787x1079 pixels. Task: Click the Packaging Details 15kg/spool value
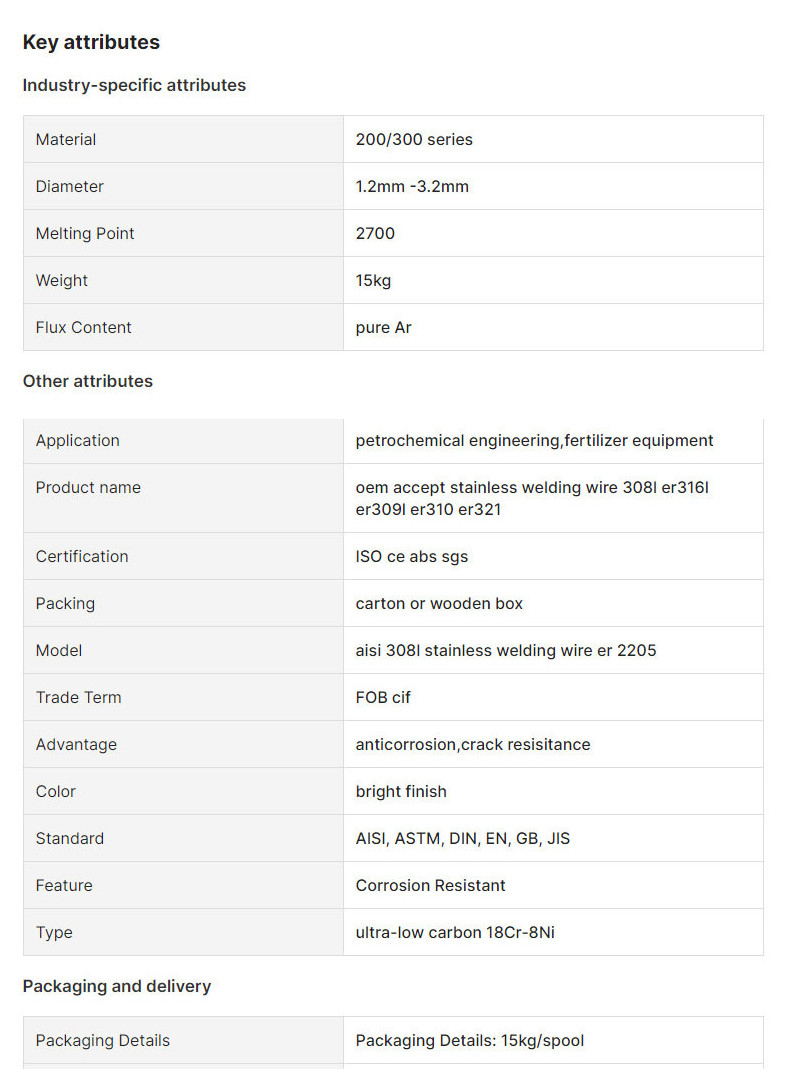pyautogui.click(x=469, y=1040)
